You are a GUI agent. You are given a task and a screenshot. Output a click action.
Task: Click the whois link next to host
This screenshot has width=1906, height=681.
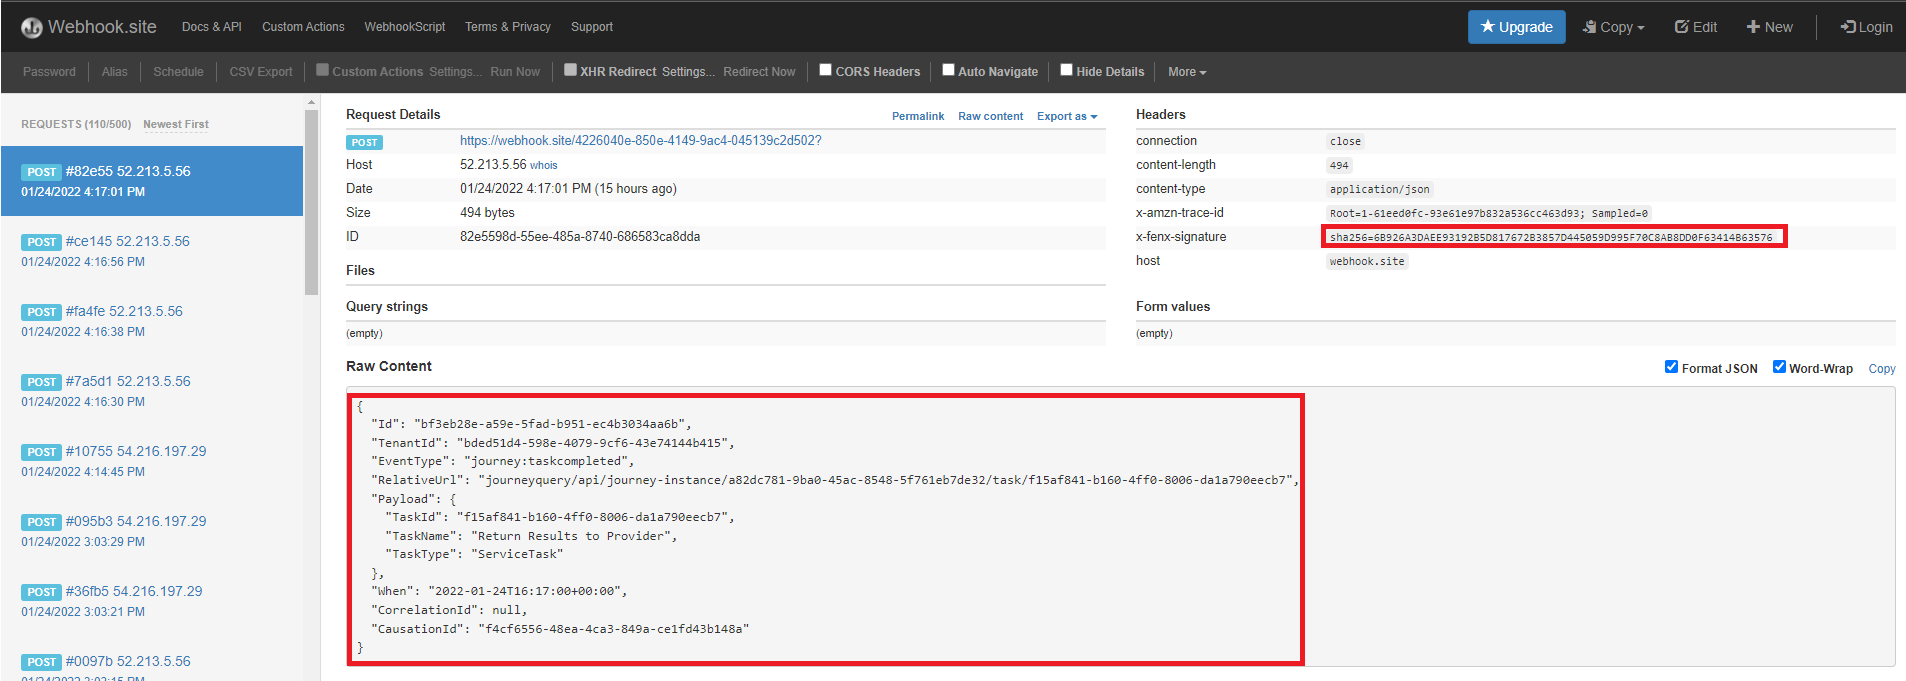pyautogui.click(x=544, y=166)
